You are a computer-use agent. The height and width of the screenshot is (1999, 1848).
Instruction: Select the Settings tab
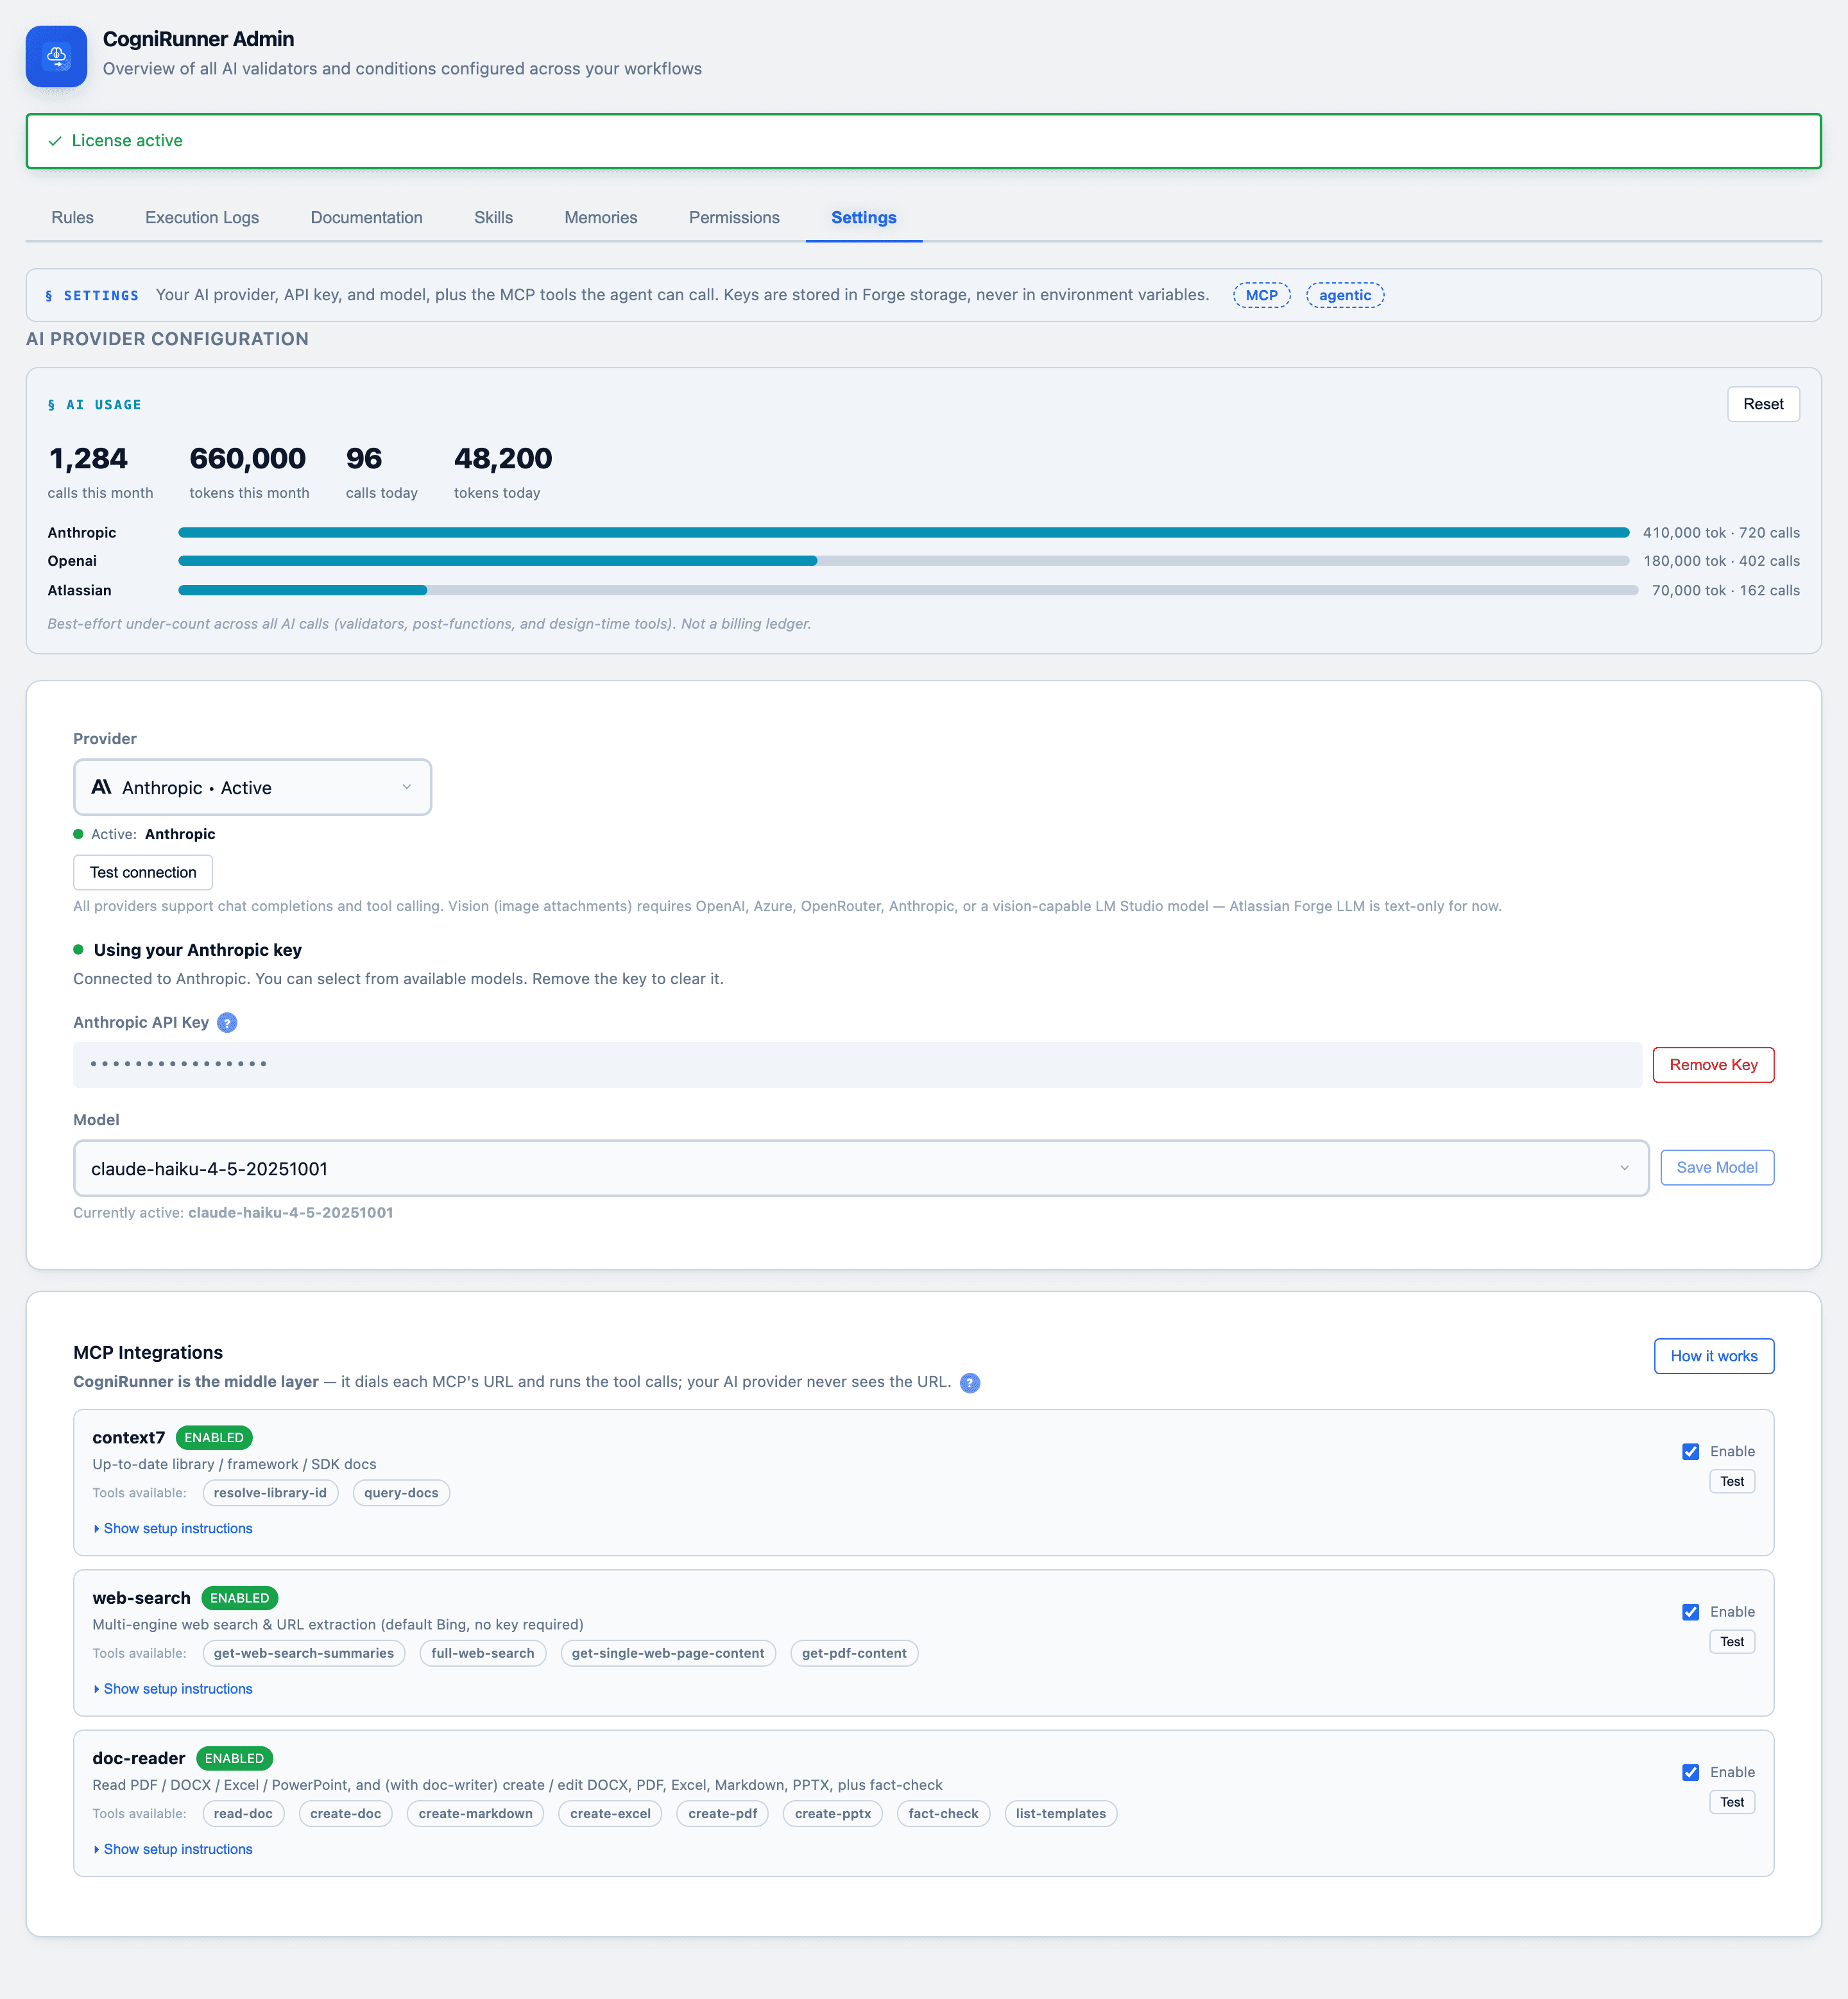(864, 217)
